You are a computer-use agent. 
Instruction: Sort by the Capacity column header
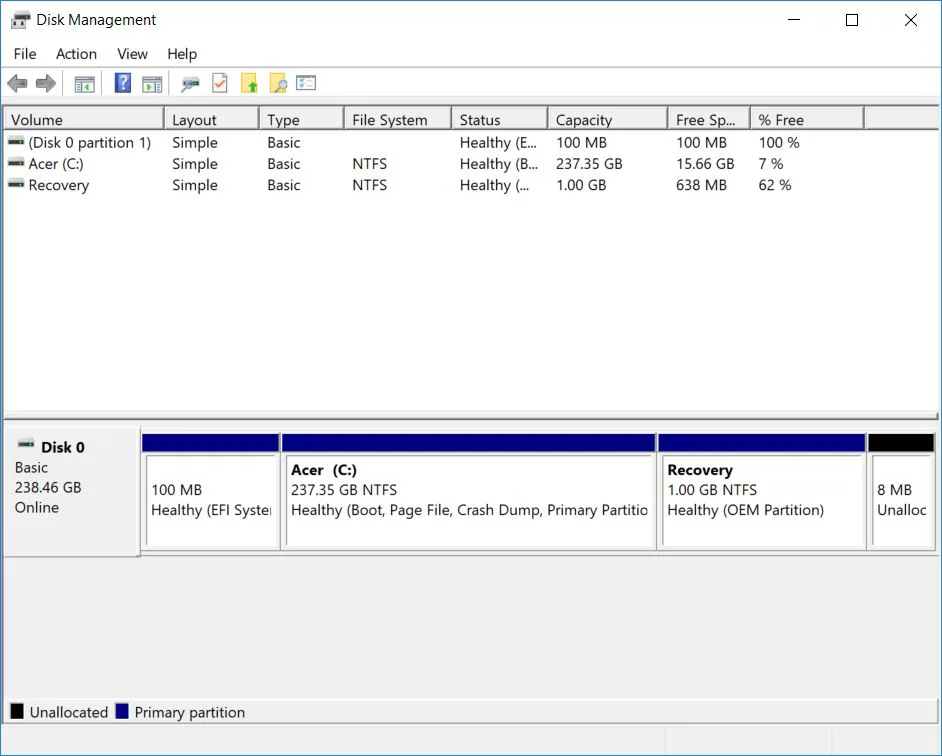[608, 120]
